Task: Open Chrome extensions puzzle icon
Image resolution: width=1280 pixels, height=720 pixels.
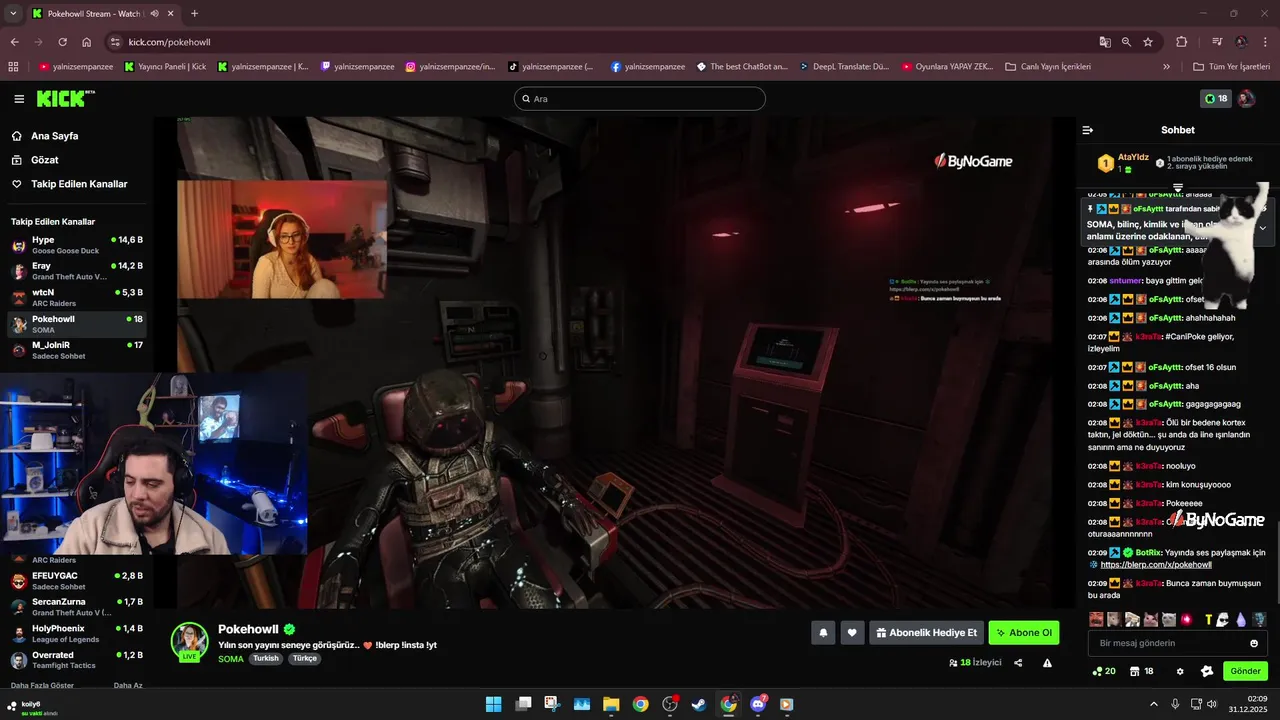Action: coord(1182,42)
